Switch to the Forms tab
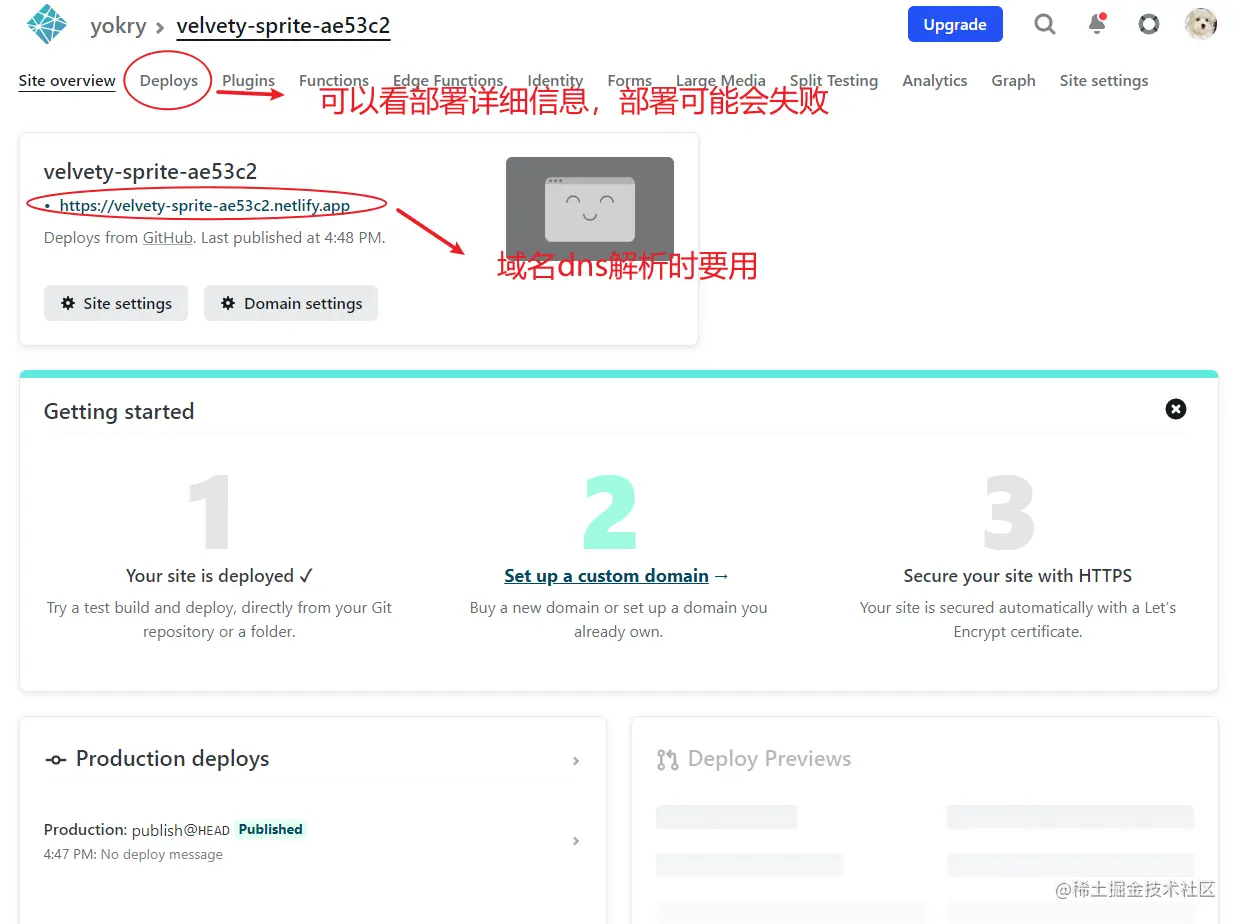Screen dimensions: 1240x924 (x=629, y=81)
